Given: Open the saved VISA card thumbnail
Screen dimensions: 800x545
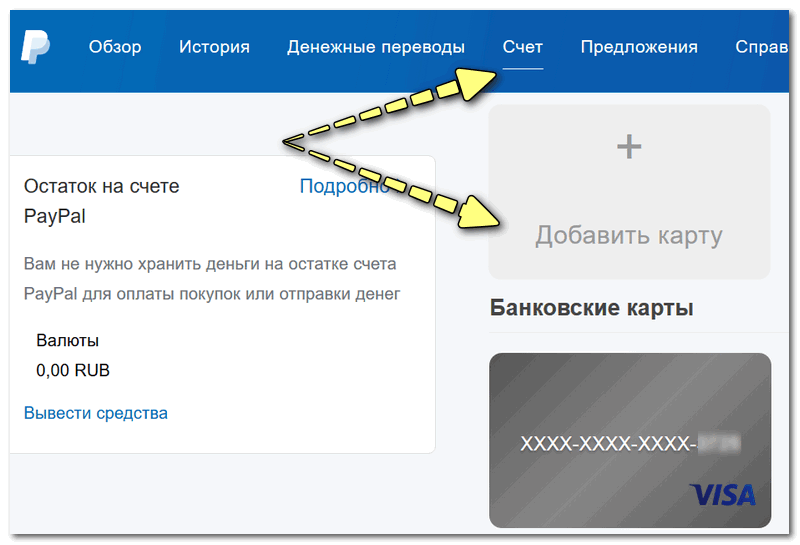Looking at the screenshot, I should 630,440.
